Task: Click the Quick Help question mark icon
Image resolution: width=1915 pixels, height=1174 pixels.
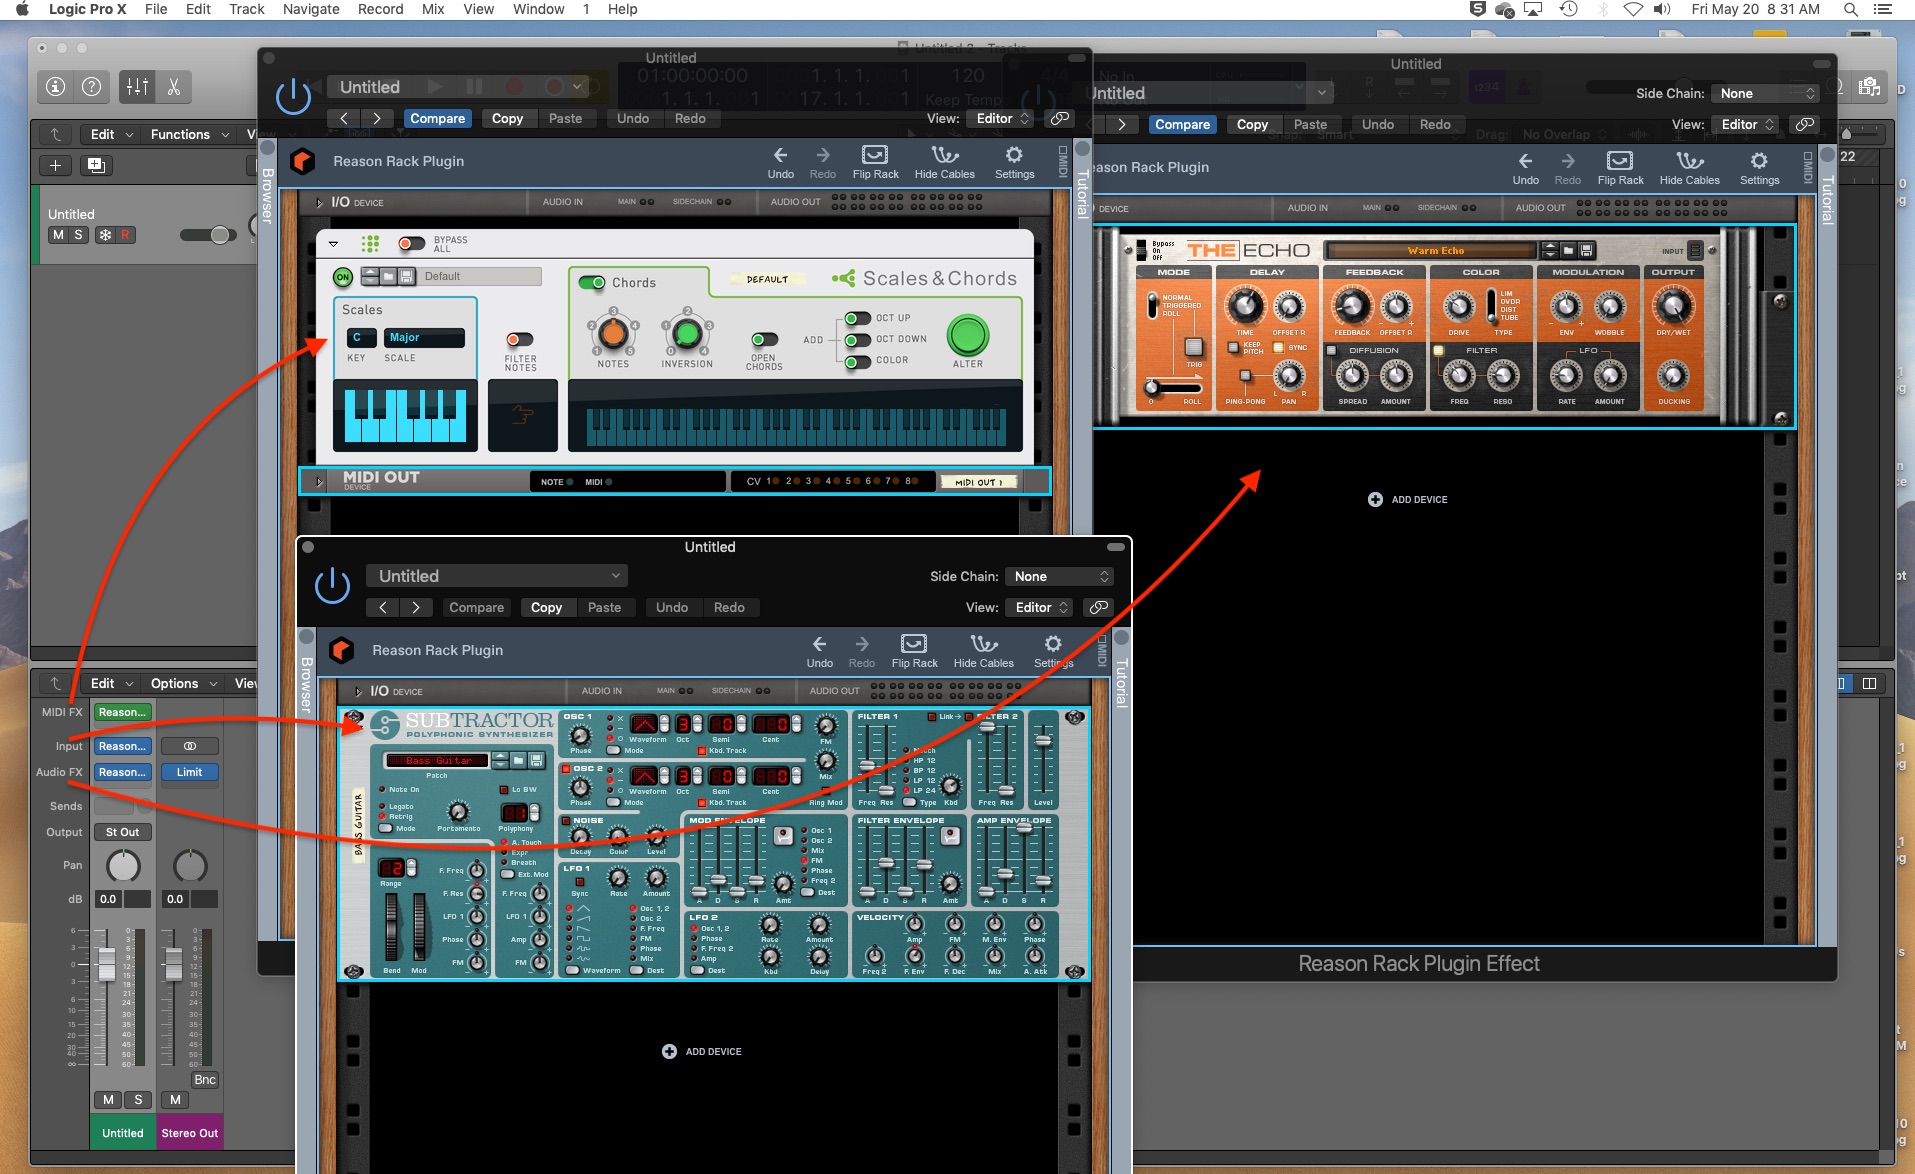Action: click(91, 87)
